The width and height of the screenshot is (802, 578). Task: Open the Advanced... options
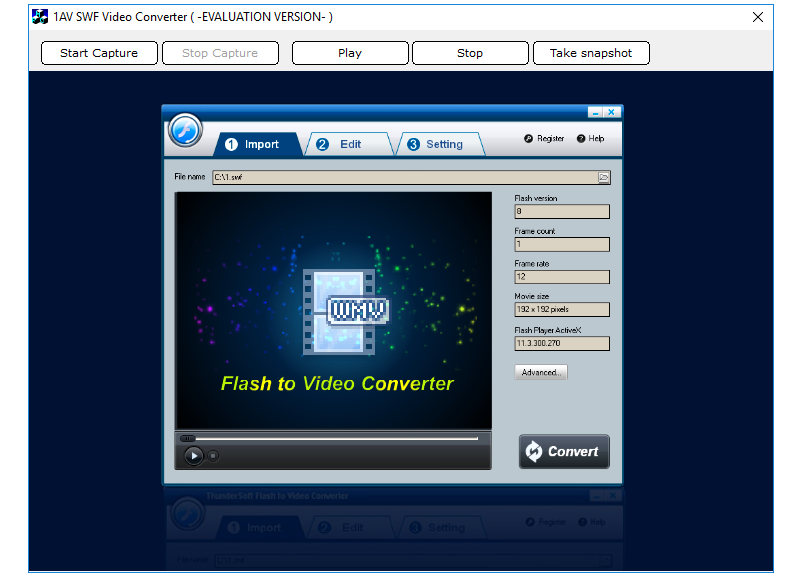(x=541, y=372)
